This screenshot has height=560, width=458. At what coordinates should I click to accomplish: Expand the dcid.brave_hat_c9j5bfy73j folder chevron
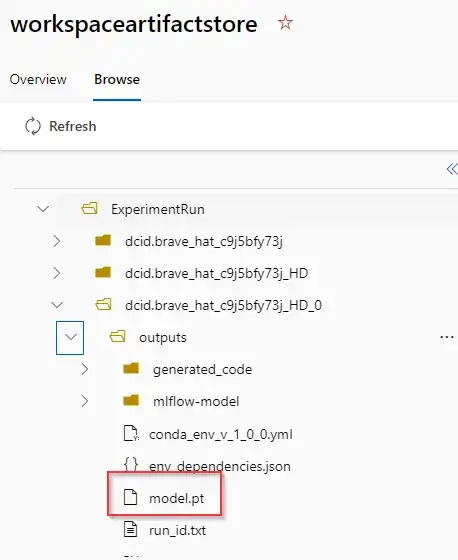(x=57, y=241)
